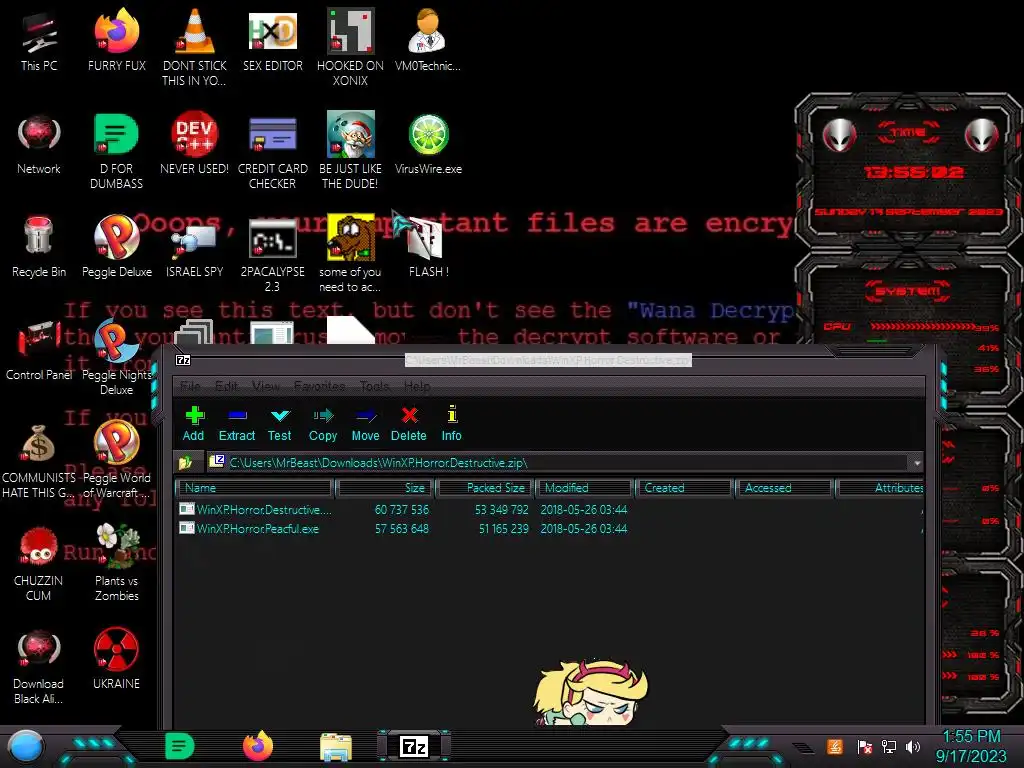
Task: Select This PC desktop icon
Action: 39,41
